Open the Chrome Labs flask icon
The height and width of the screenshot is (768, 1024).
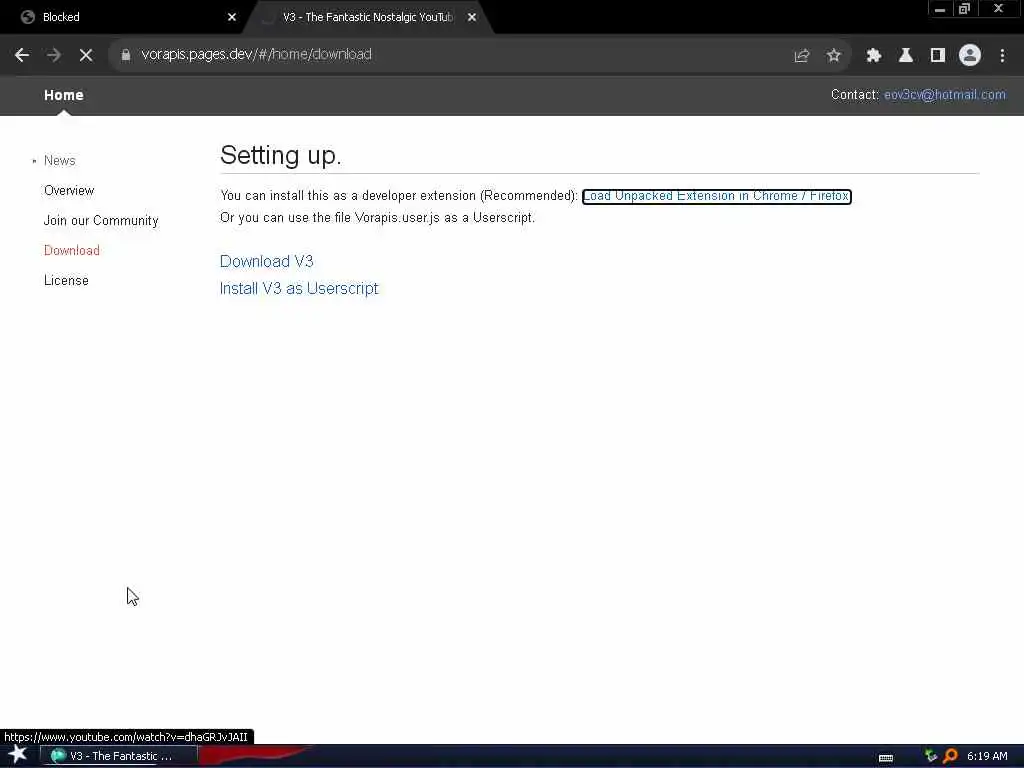[x=905, y=56]
